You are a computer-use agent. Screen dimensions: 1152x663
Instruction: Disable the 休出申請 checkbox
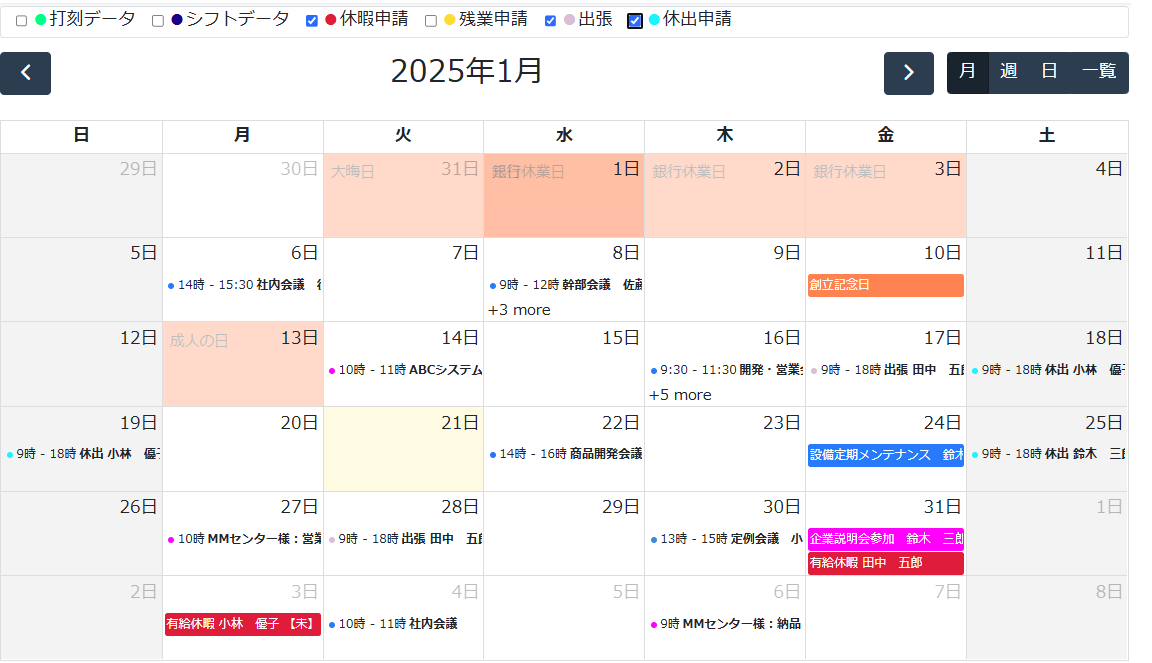pyautogui.click(x=635, y=21)
